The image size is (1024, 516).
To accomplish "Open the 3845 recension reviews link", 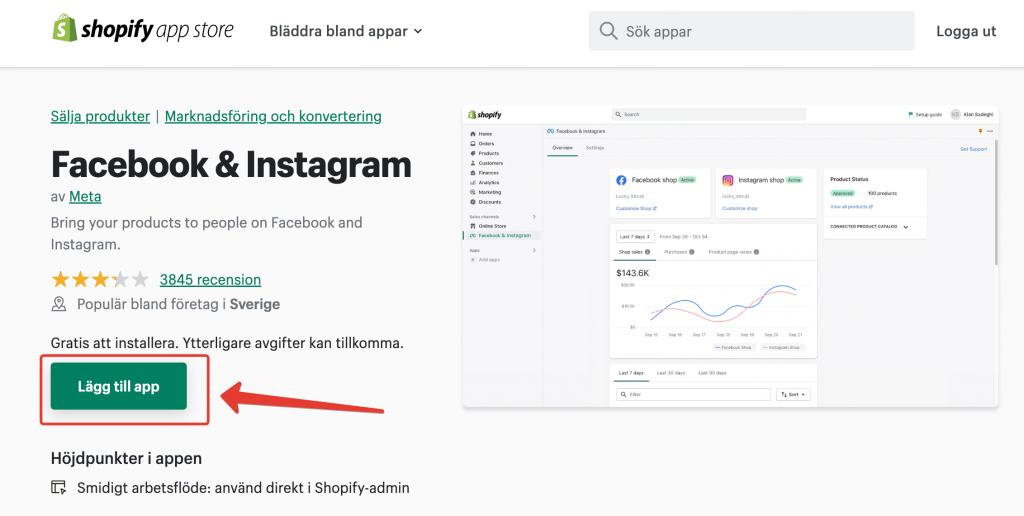I will point(210,280).
